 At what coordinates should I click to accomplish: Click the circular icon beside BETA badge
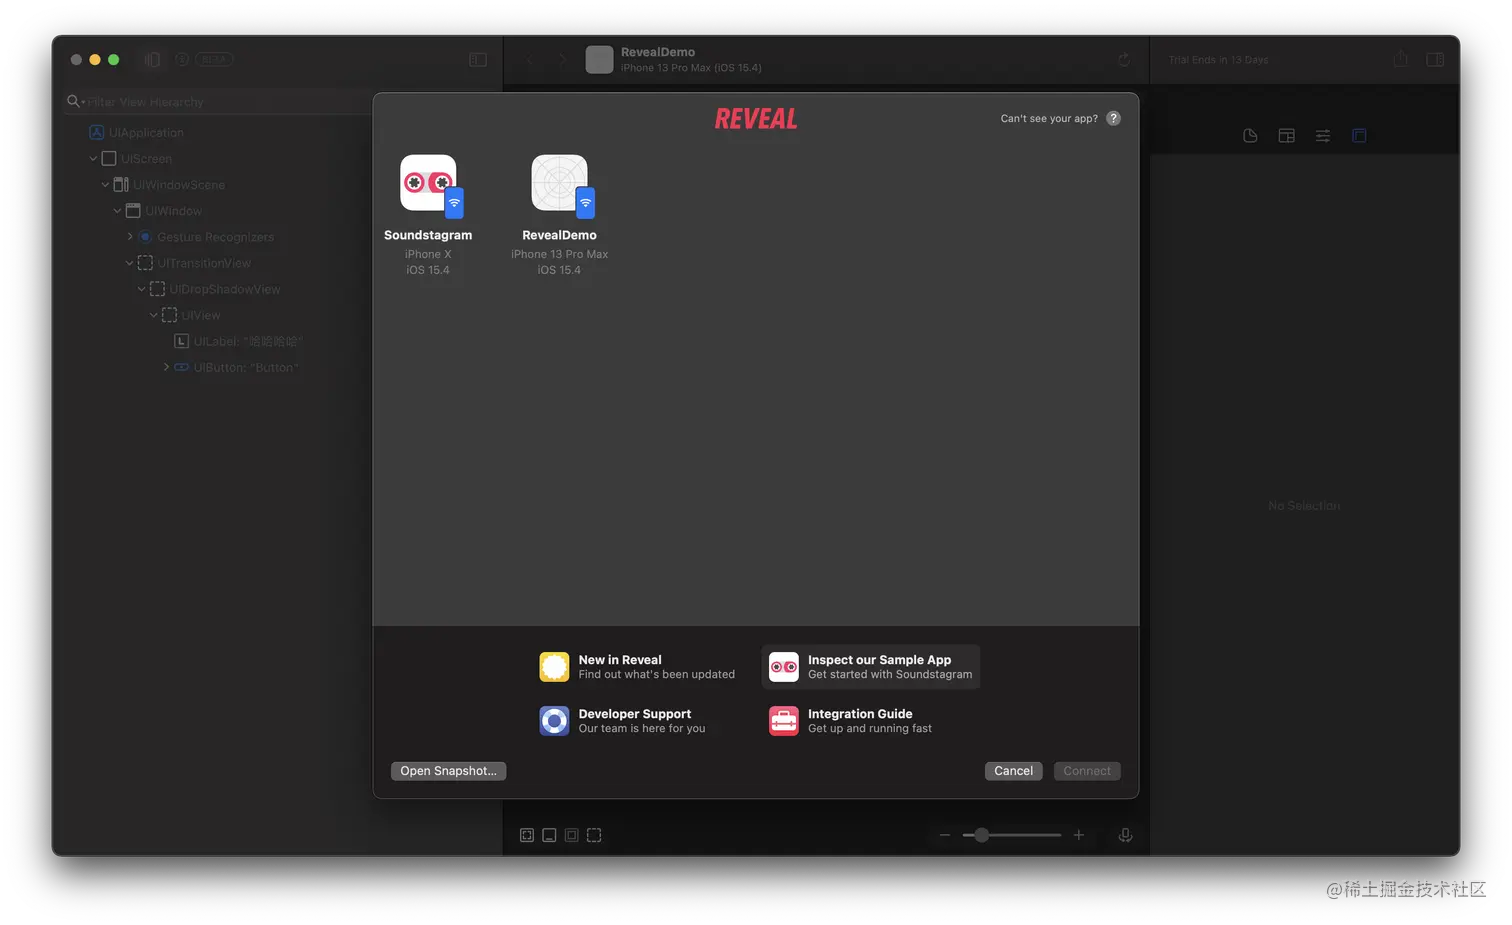pyautogui.click(x=182, y=59)
